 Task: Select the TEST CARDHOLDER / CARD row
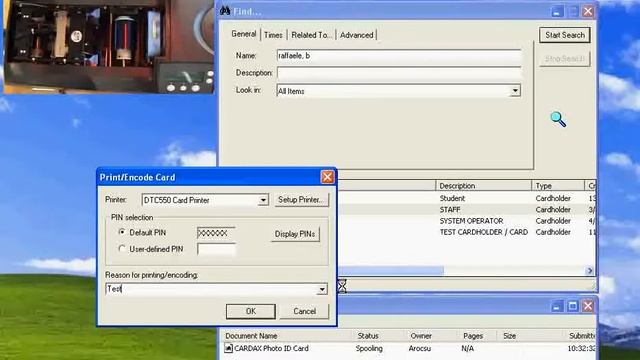(x=466, y=232)
